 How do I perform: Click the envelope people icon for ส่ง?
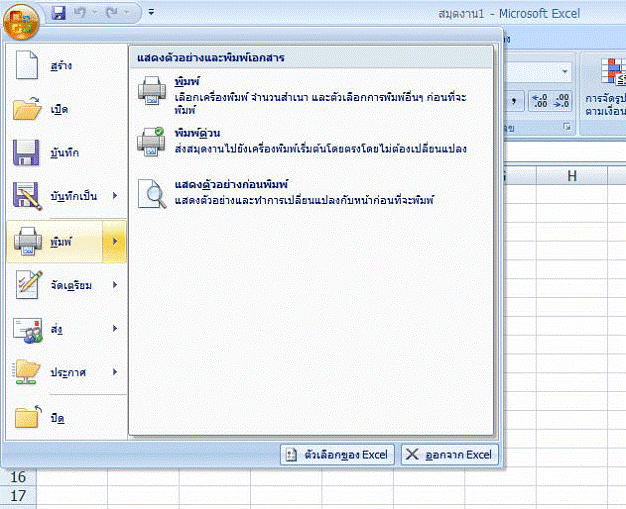coord(28,330)
